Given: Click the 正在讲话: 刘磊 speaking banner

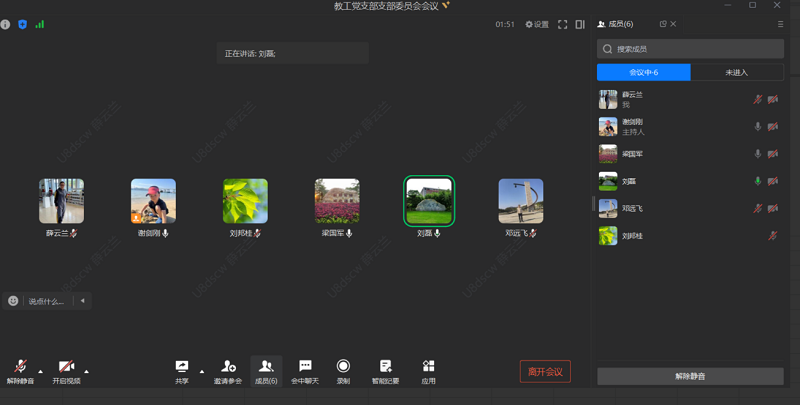Looking at the screenshot, I should tap(293, 53).
